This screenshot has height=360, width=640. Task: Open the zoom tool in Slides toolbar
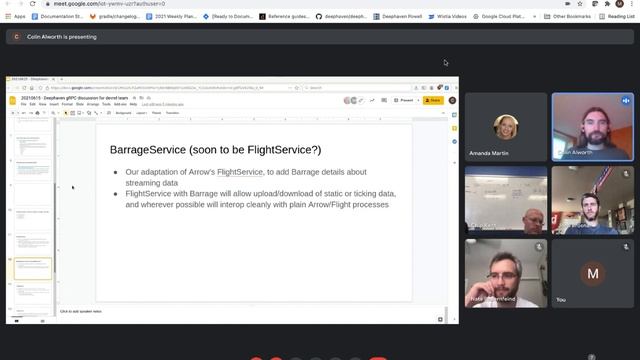53,113
